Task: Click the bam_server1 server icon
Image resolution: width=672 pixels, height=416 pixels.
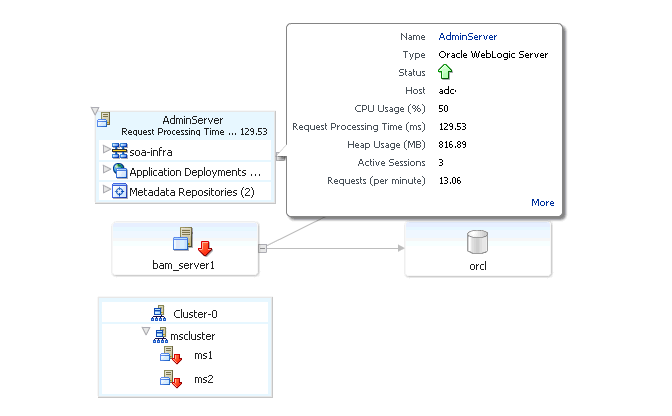Action: [x=183, y=239]
